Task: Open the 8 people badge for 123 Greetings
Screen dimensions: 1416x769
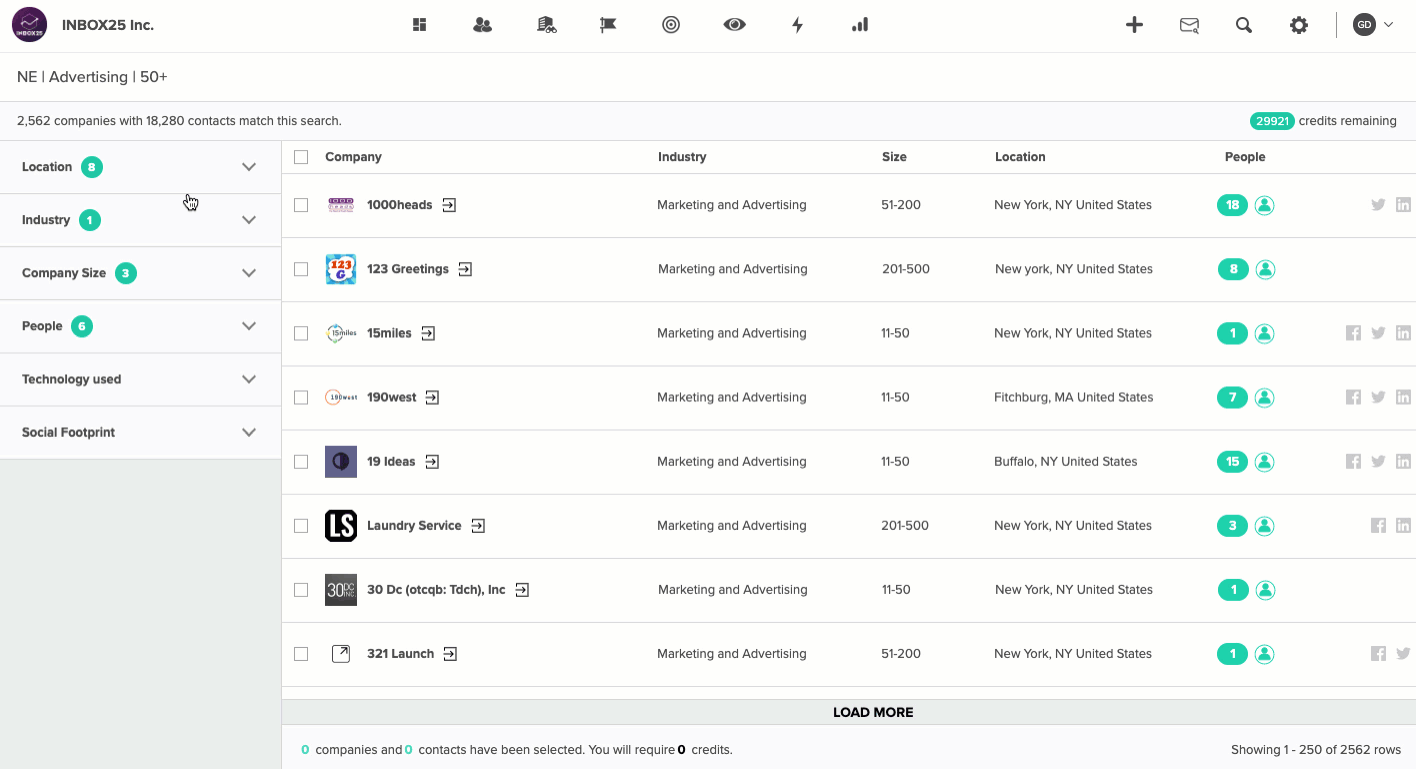Action: pyautogui.click(x=1233, y=269)
